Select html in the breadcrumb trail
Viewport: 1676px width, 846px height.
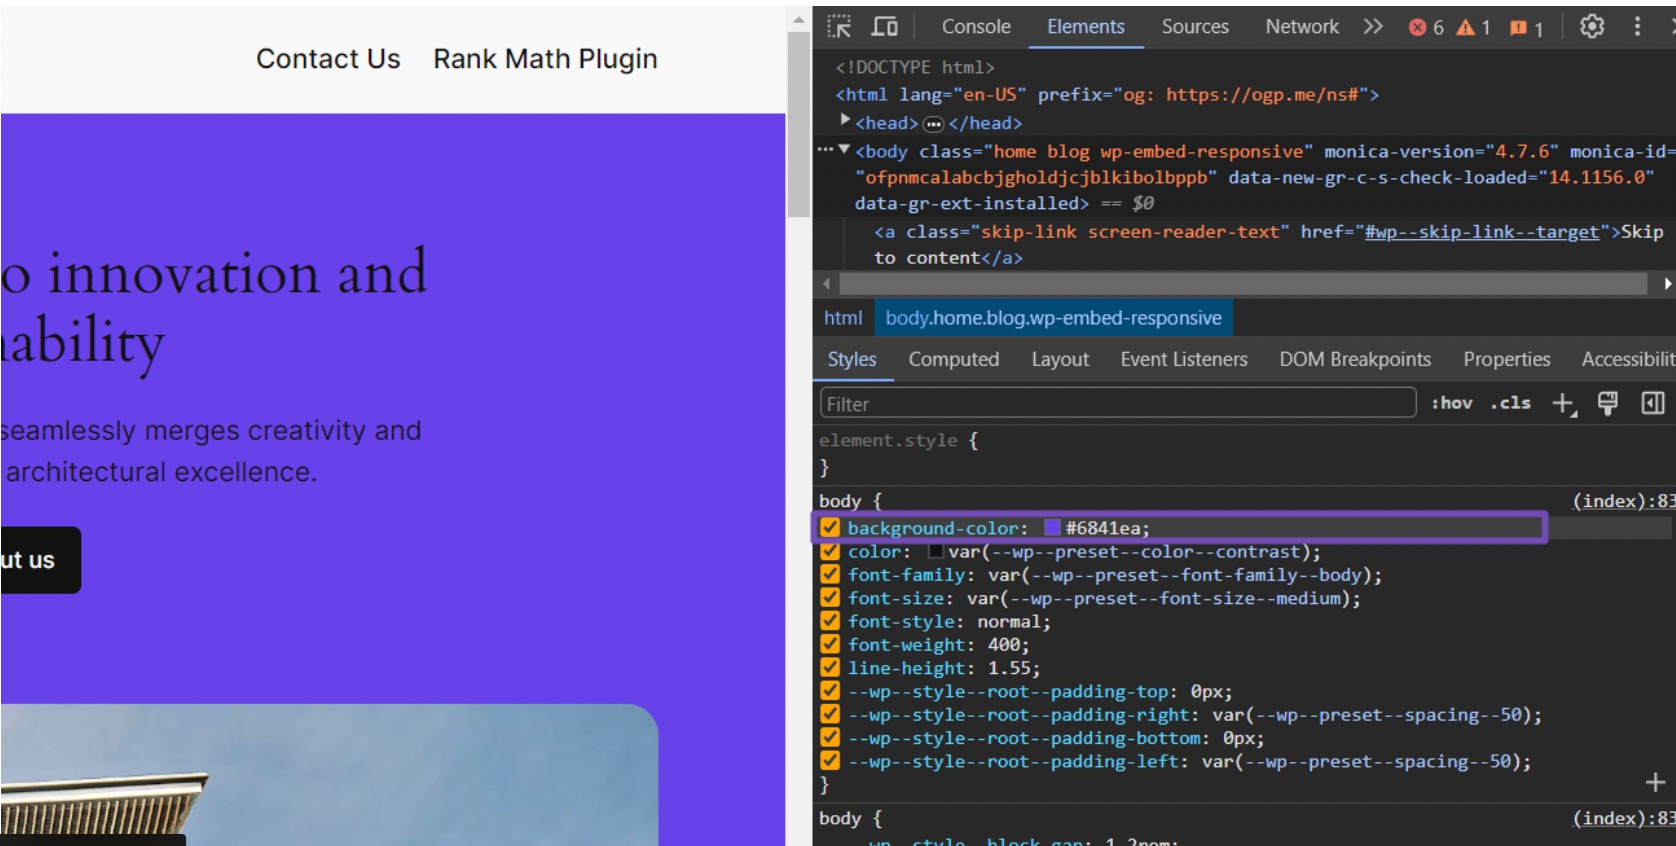(843, 318)
